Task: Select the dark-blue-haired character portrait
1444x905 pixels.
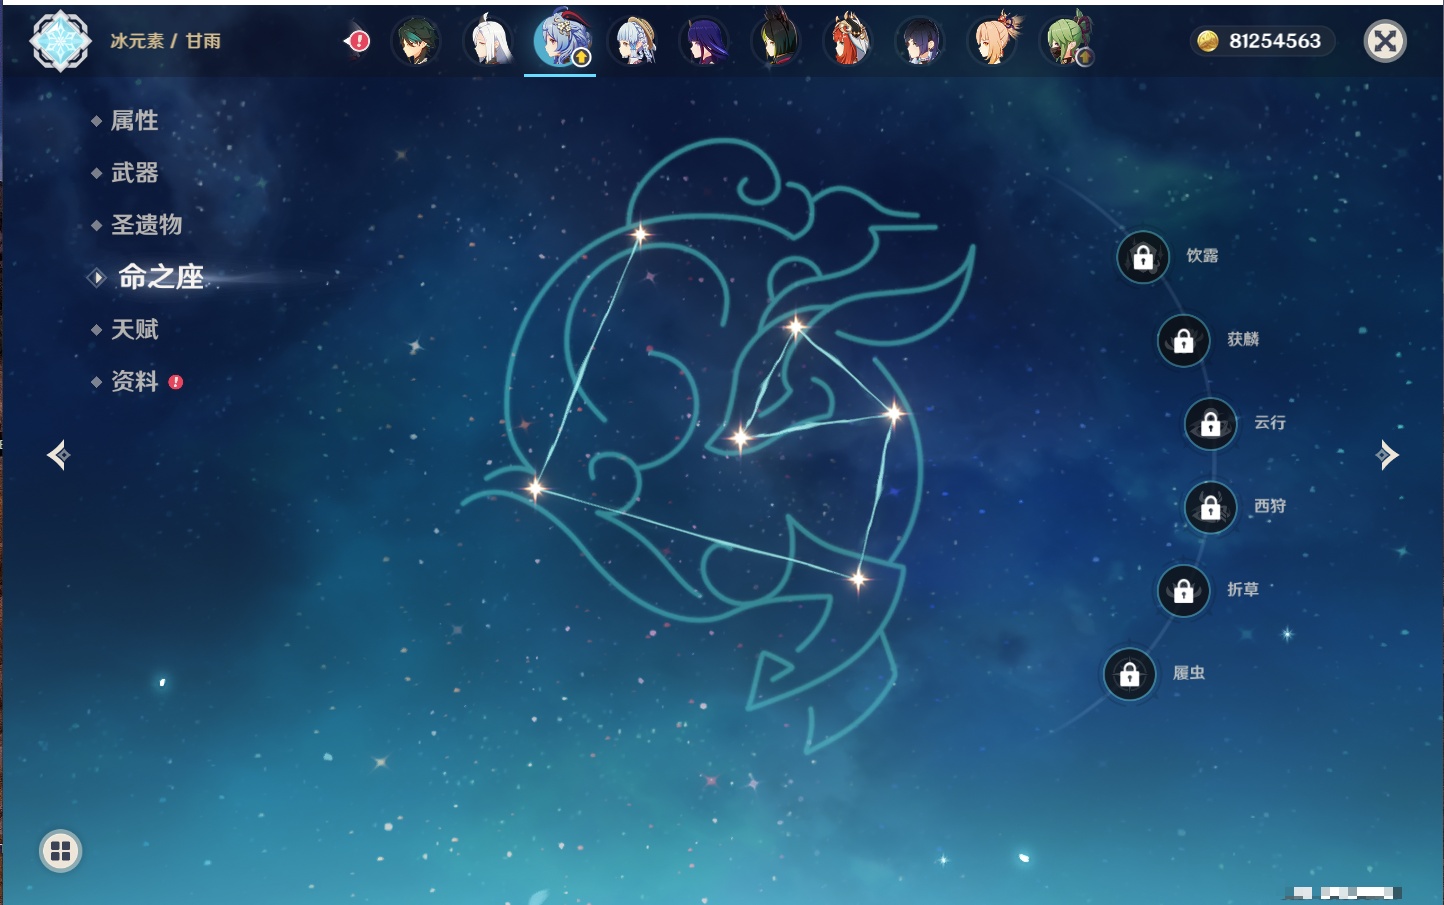Action: click(x=920, y=41)
